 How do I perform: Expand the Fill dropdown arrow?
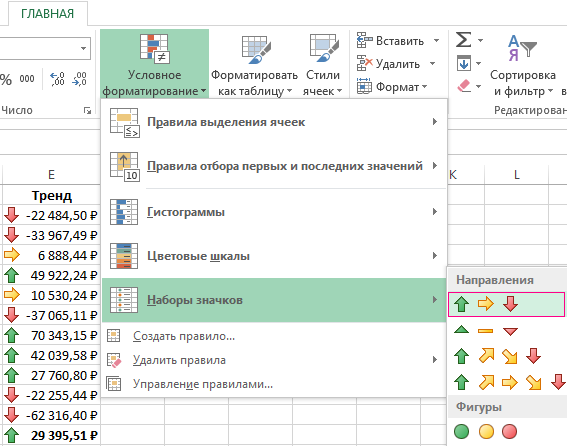(478, 64)
